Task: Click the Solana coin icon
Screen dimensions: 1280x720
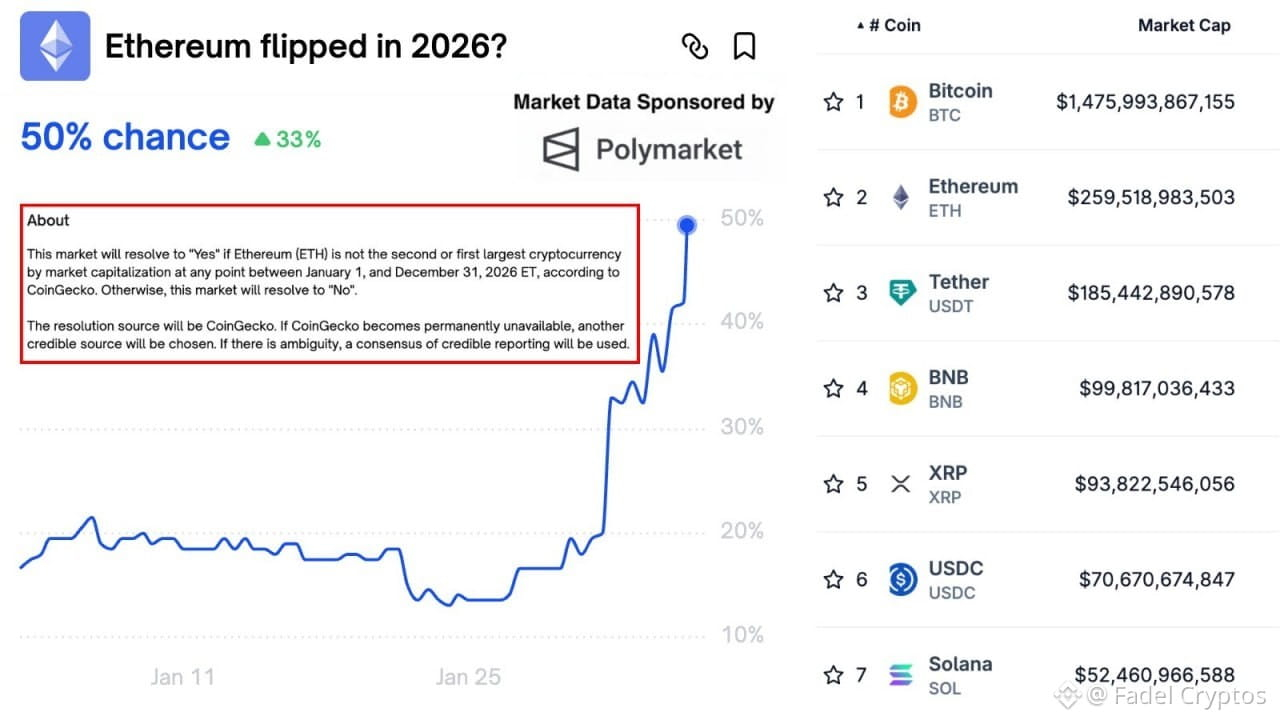Action: (x=903, y=675)
